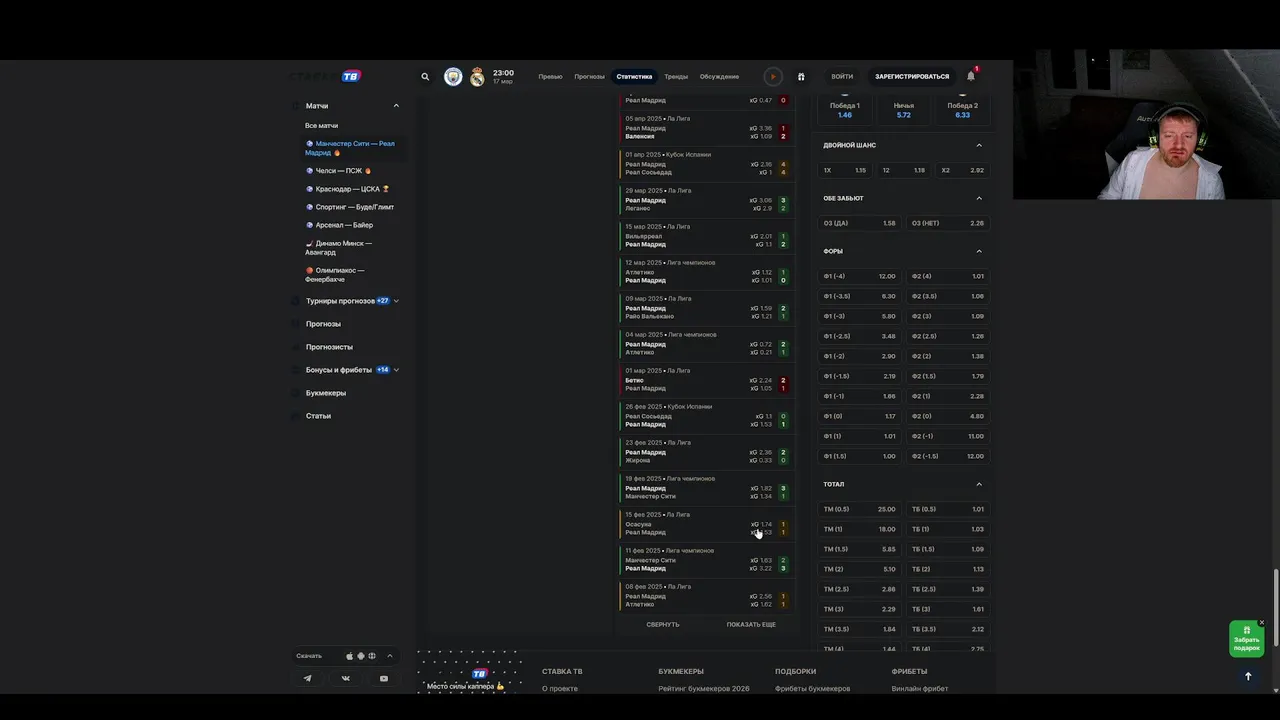Click the Зарегистрироваться button
Image resolution: width=1280 pixels, height=720 pixels.
912,77
